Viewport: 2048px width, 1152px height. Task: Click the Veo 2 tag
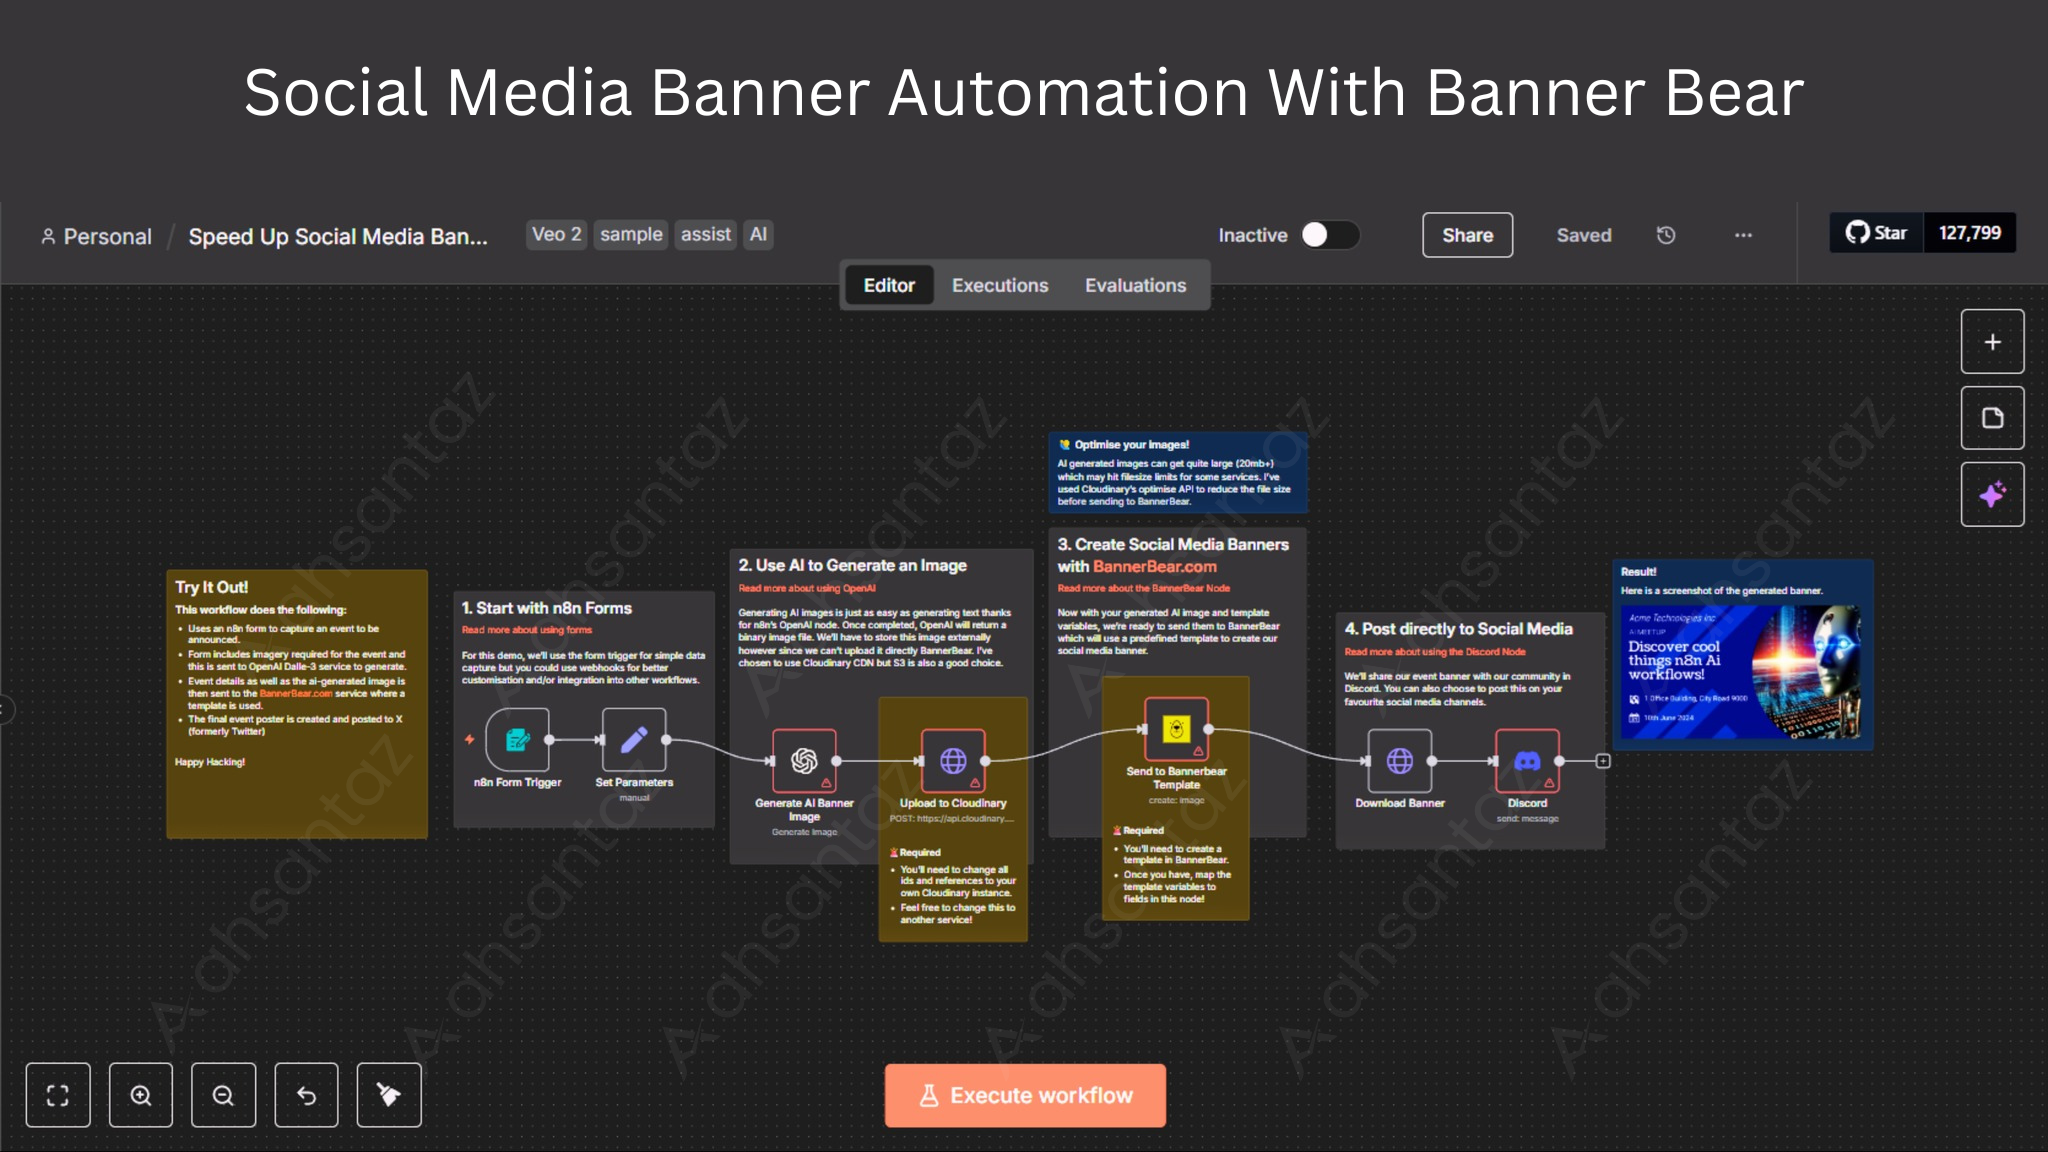(556, 235)
